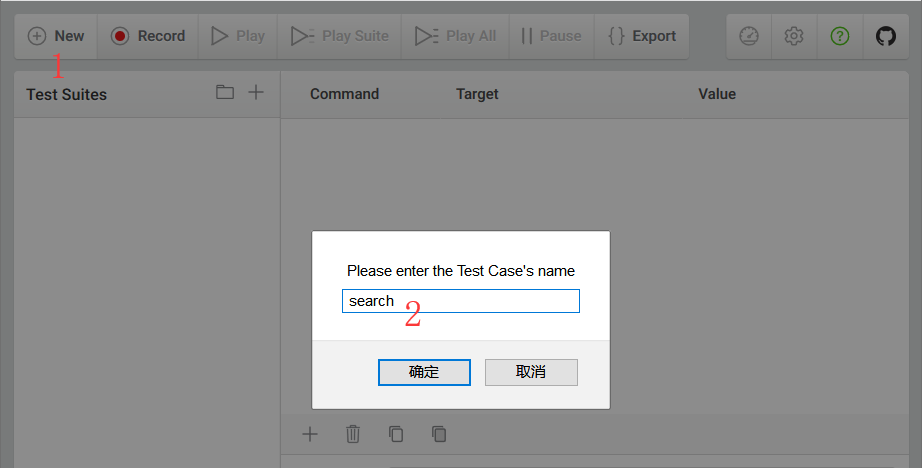Click Play All in toolbar
Viewport: 923px width, 468px height.
[455, 36]
